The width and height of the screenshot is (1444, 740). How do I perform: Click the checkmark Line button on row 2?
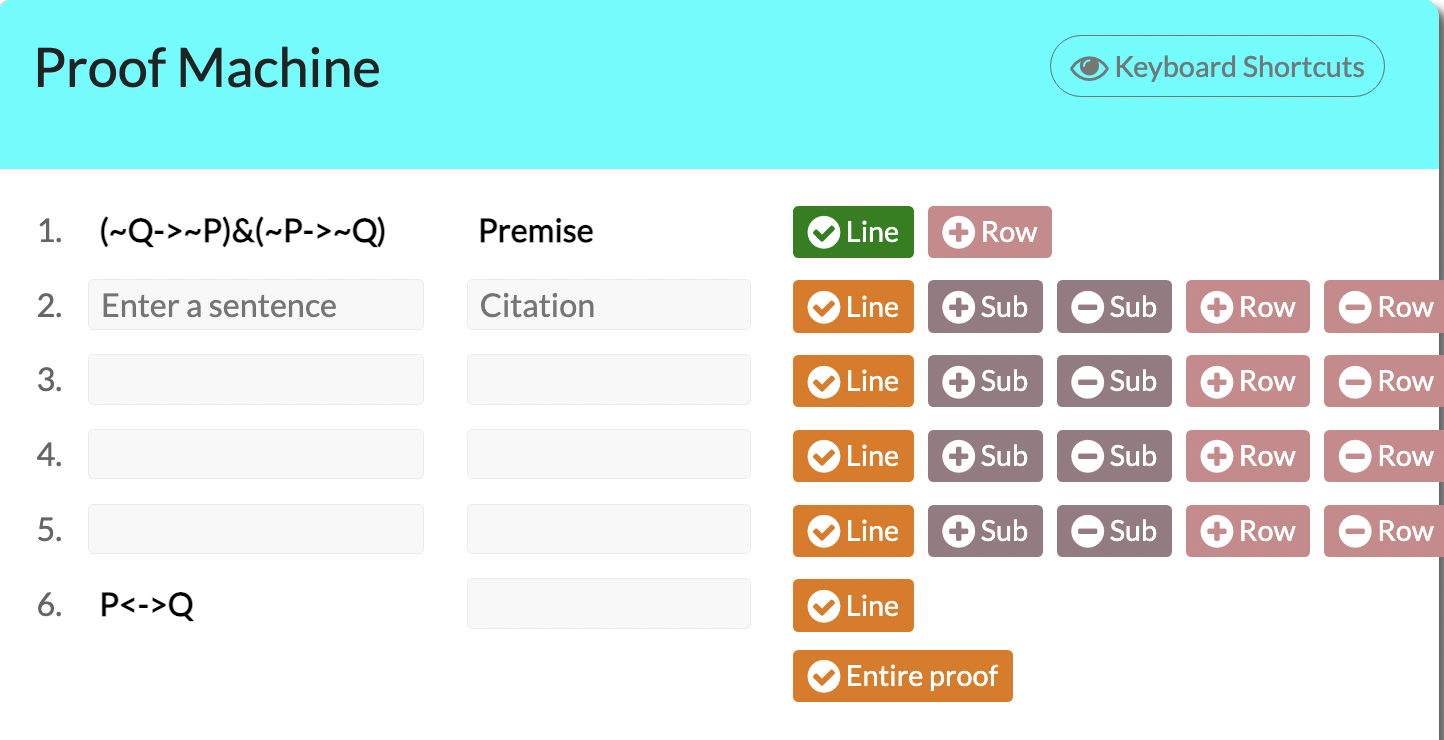click(853, 307)
